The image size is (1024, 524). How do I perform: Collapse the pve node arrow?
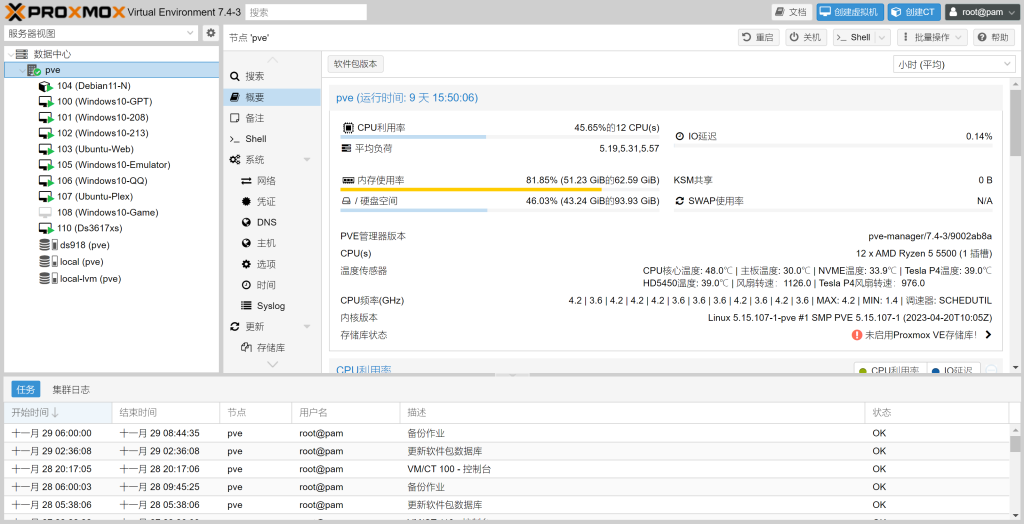point(22,70)
